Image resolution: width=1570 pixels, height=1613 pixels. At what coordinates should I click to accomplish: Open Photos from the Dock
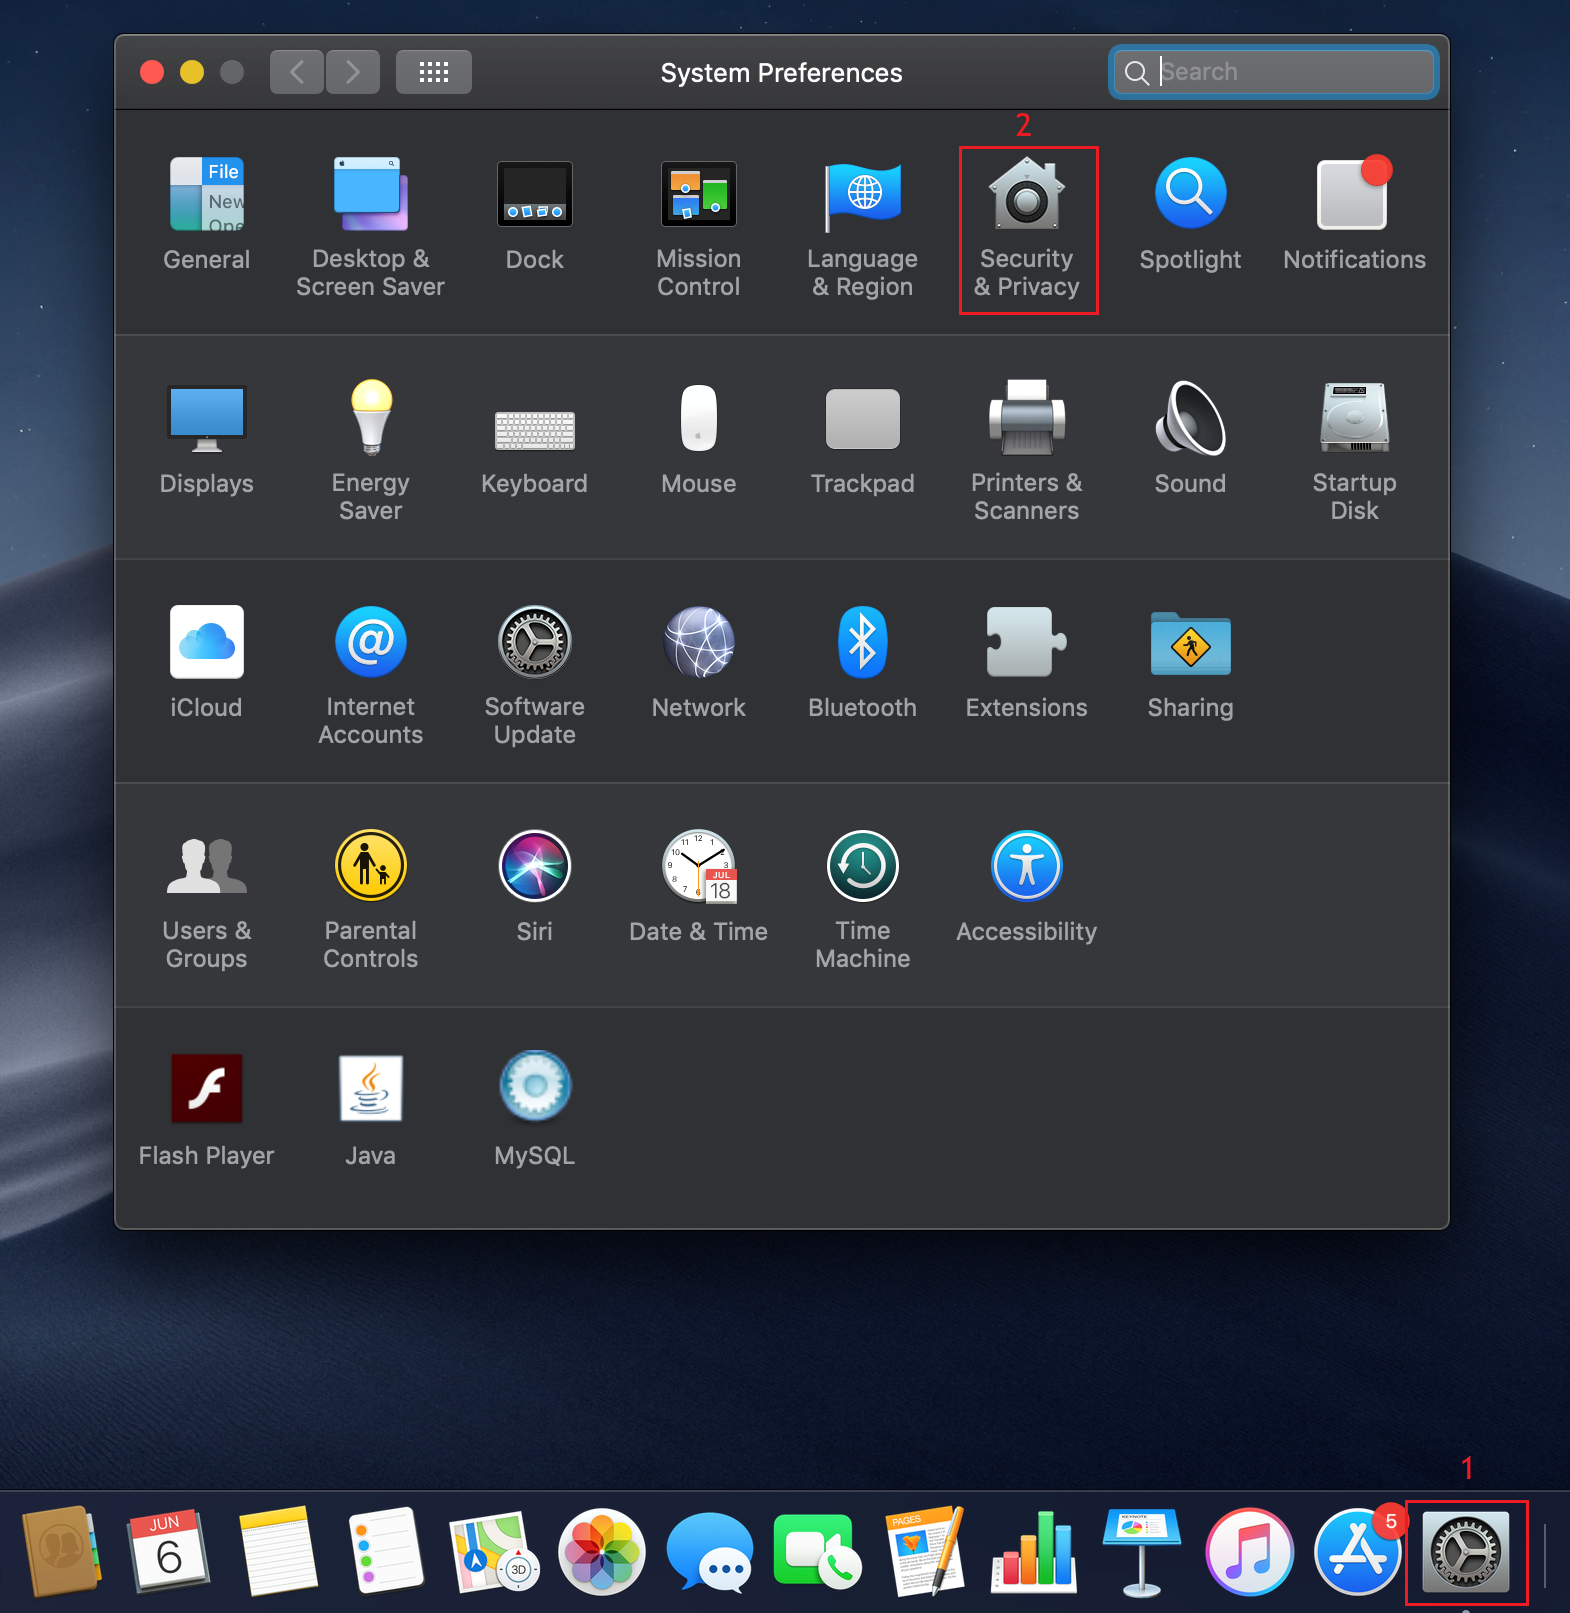click(602, 1552)
